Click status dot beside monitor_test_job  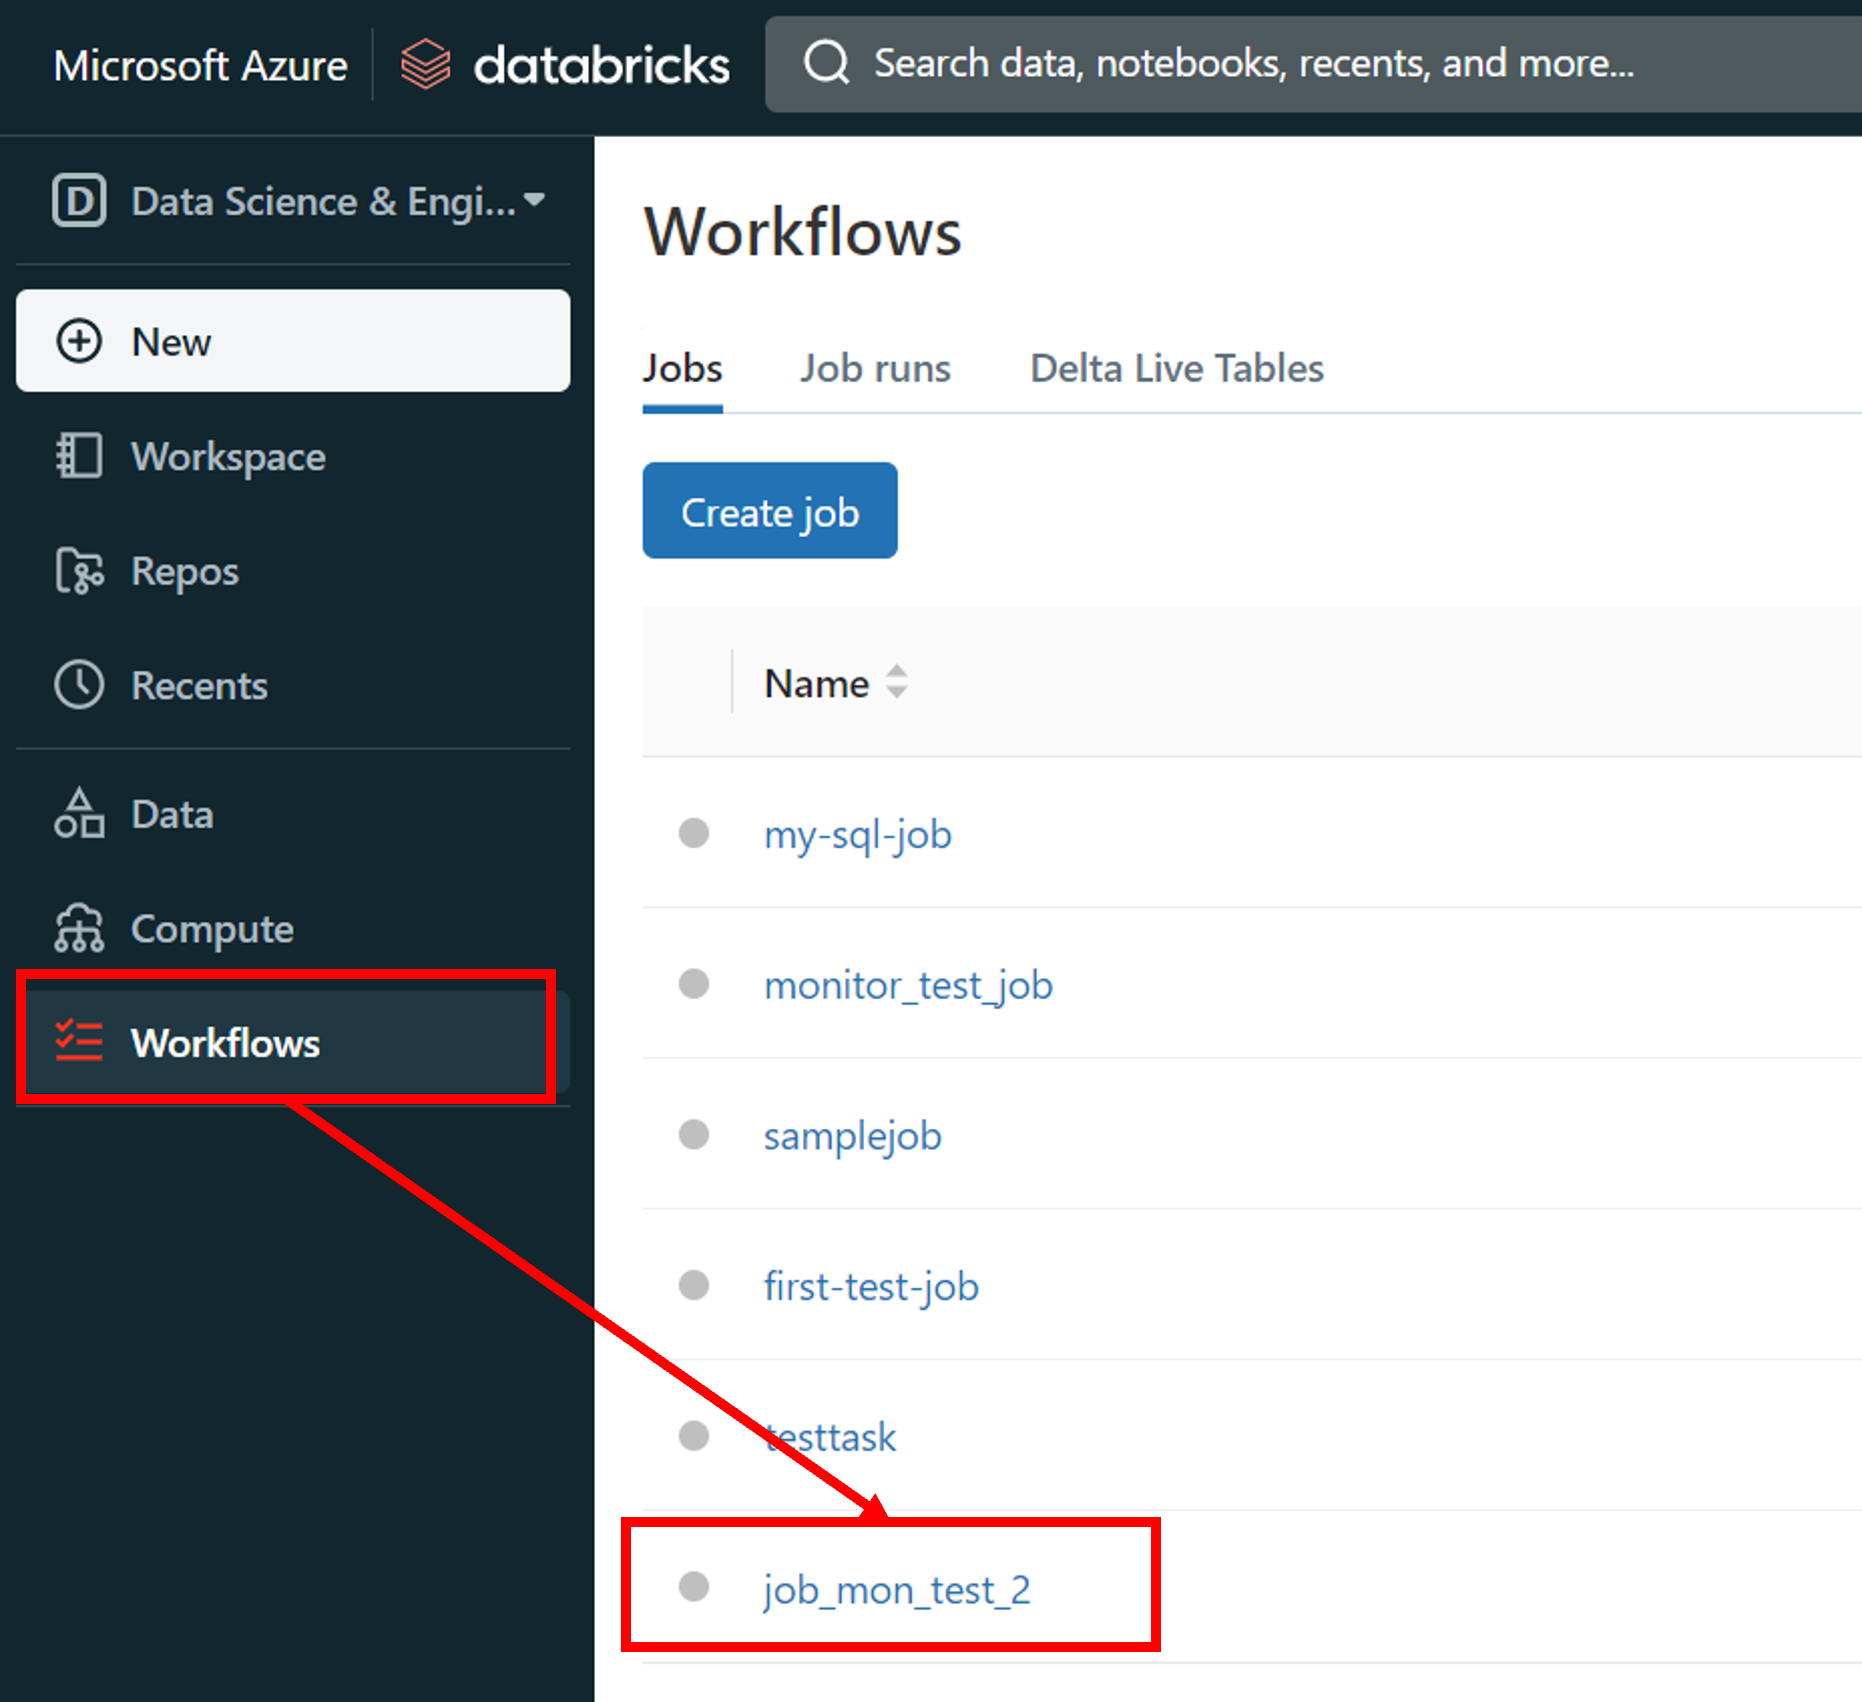pos(694,984)
